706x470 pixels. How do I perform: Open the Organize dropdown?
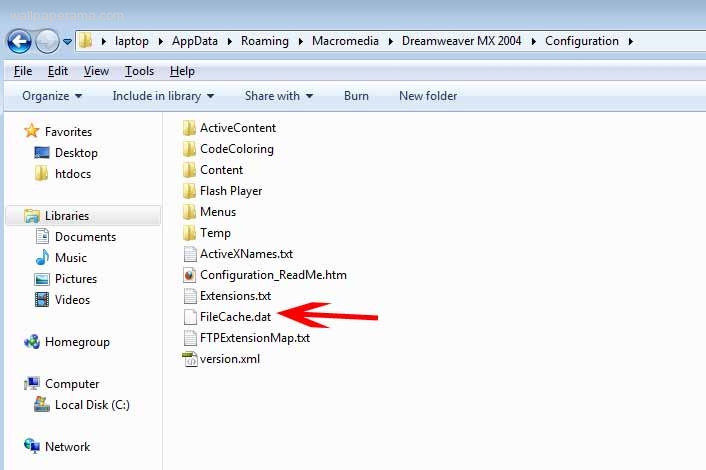coord(52,96)
